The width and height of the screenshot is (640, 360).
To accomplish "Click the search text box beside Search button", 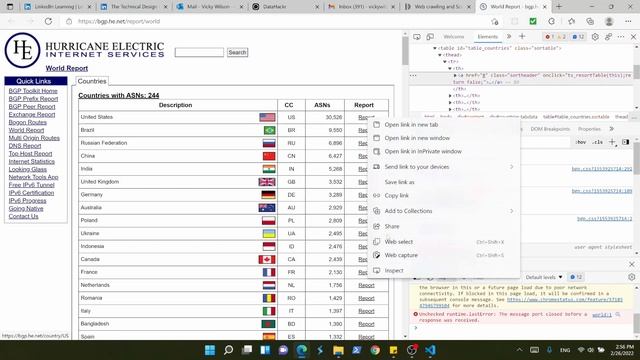I will [x=199, y=52].
